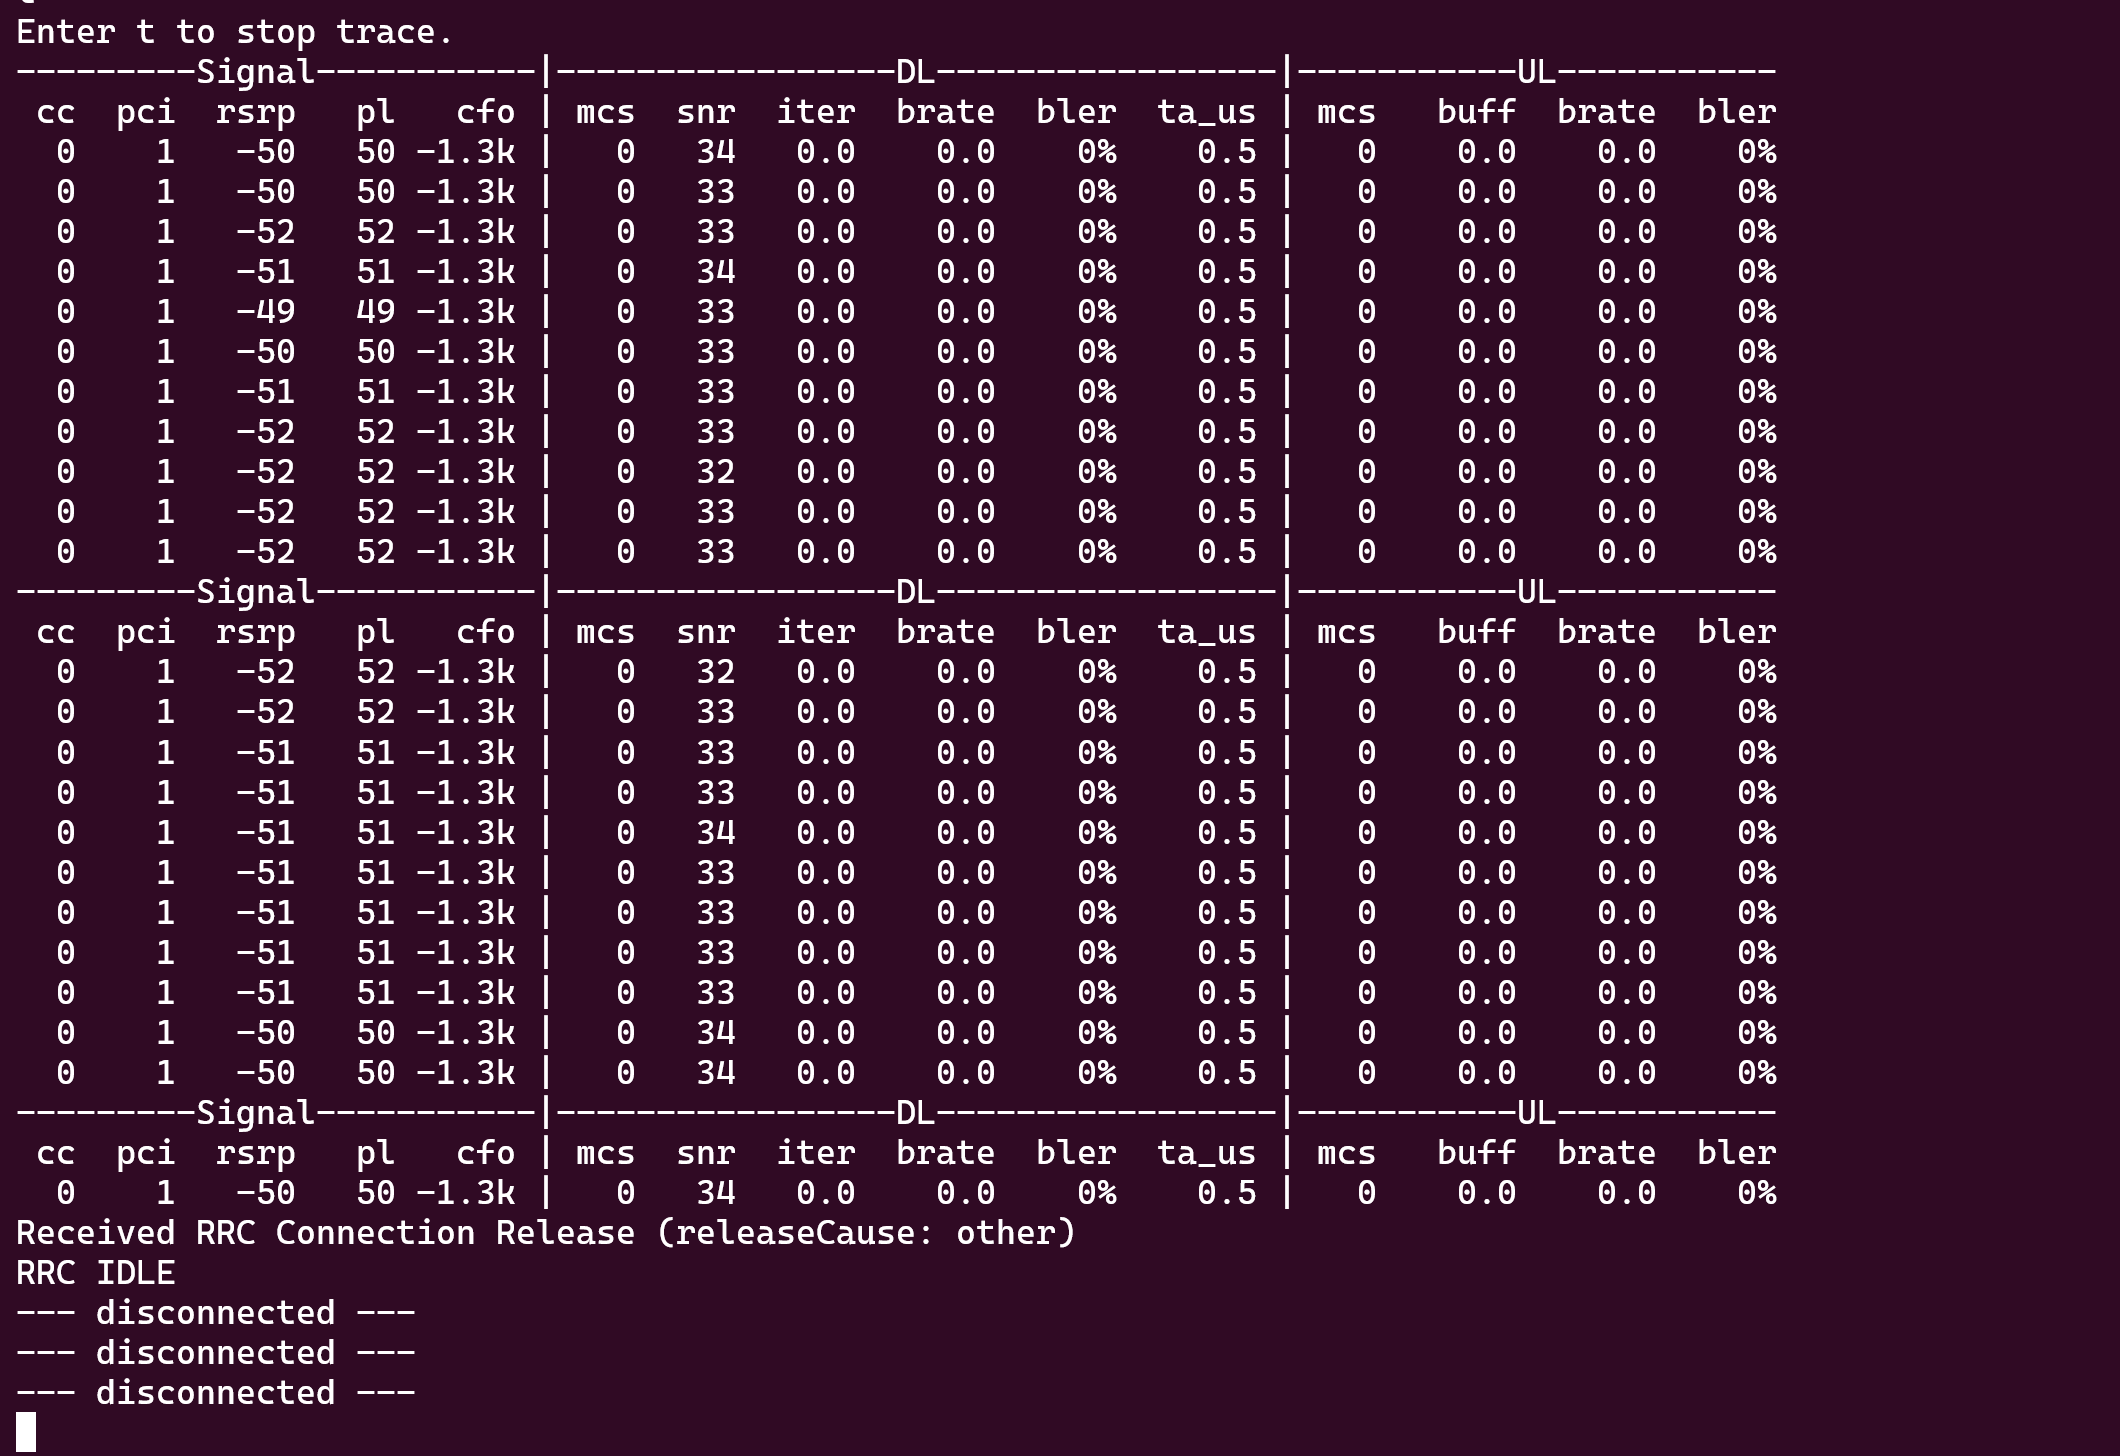The height and width of the screenshot is (1456, 2120).
Task: Click the 'snr' column header in second table
Action: point(705,631)
